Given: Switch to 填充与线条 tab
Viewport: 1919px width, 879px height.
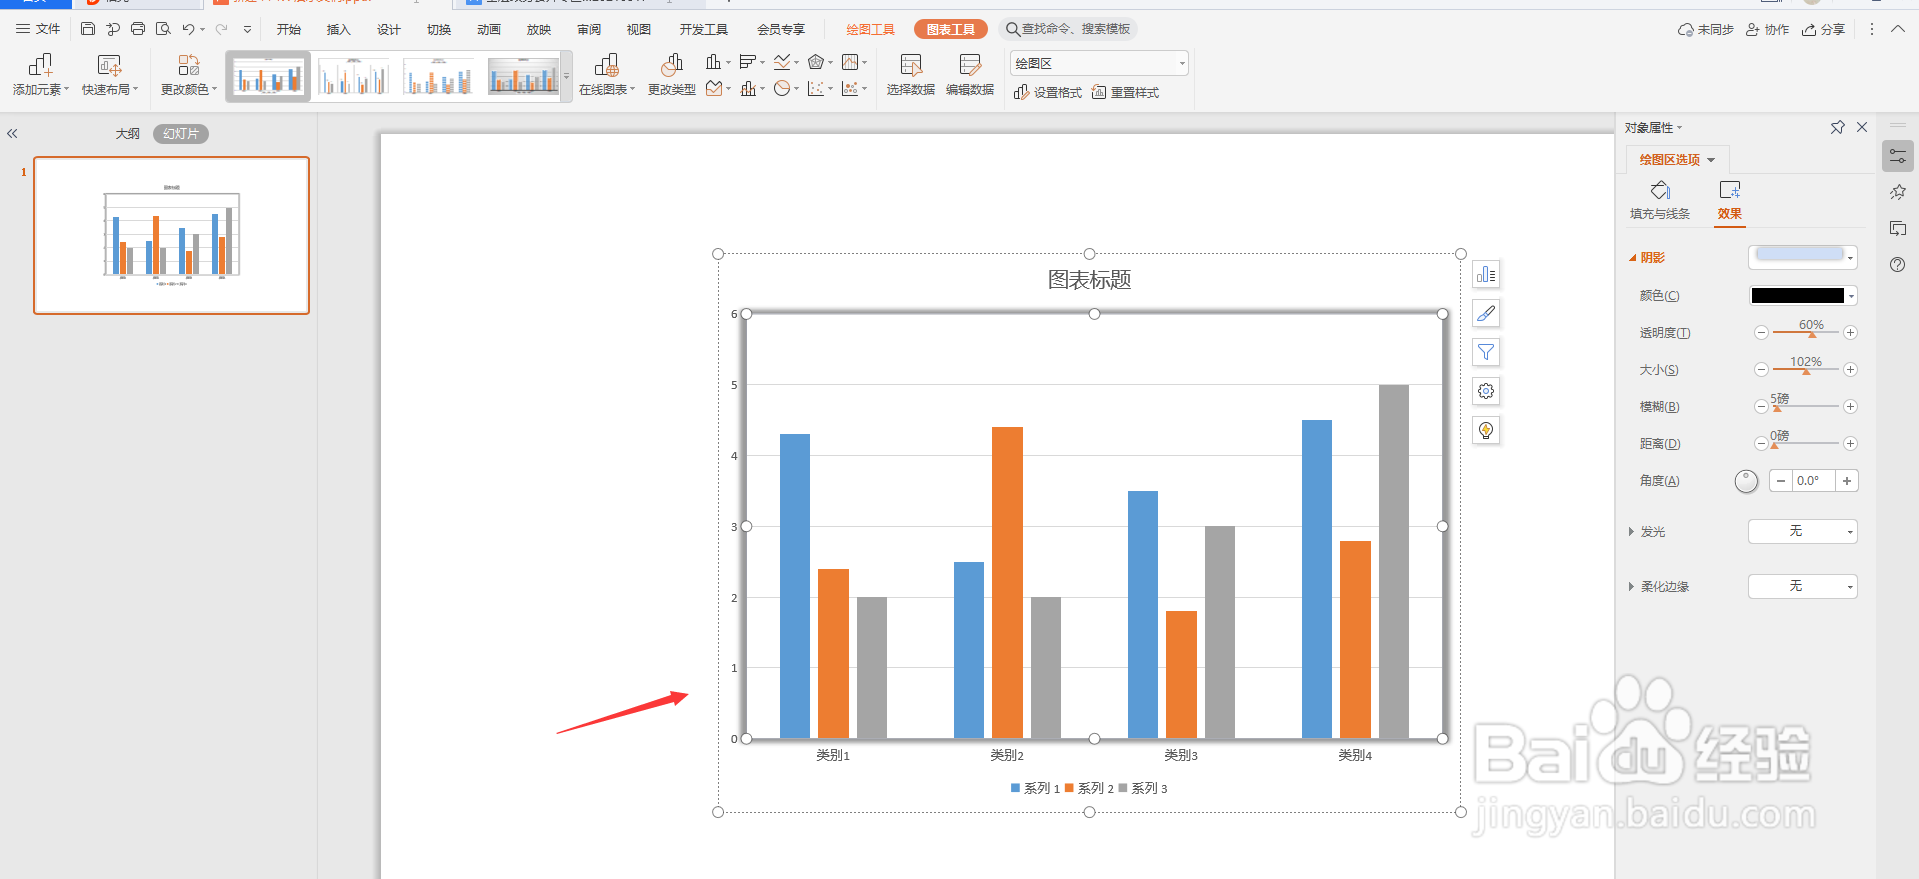Looking at the screenshot, I should pyautogui.click(x=1660, y=200).
